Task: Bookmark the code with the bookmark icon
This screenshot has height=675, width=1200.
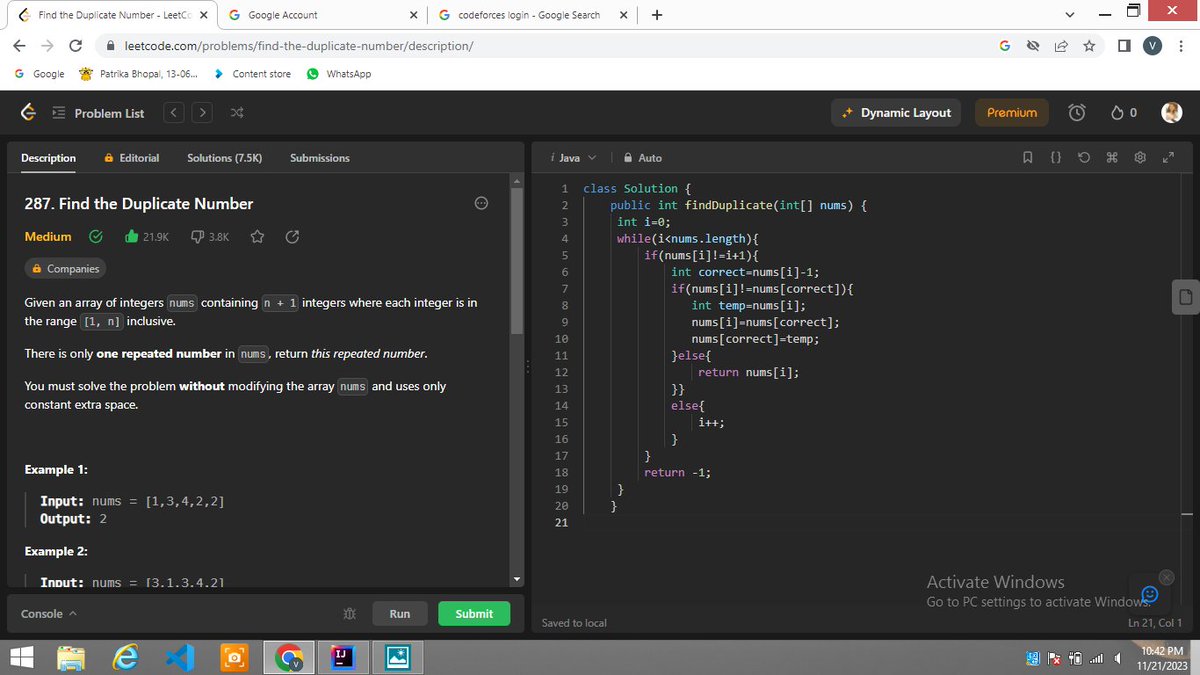Action: [x=1030, y=158]
